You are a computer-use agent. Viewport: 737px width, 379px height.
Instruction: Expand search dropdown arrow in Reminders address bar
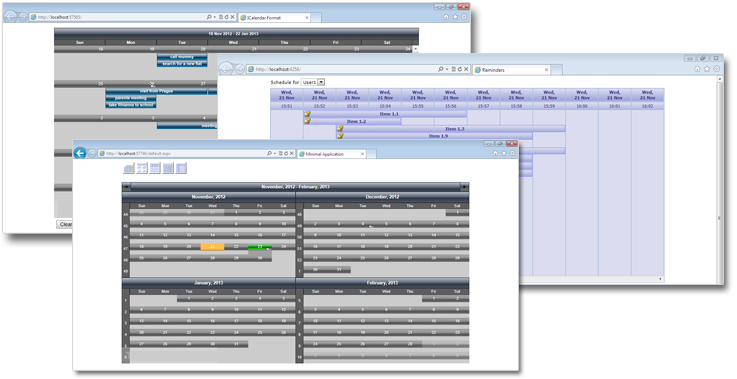click(x=447, y=69)
